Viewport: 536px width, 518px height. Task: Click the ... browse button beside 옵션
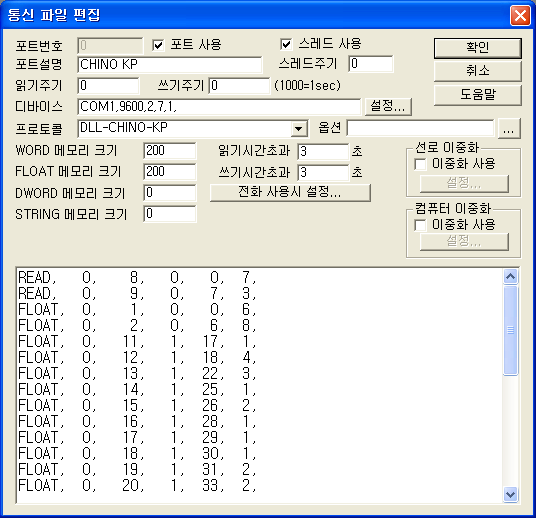509,129
